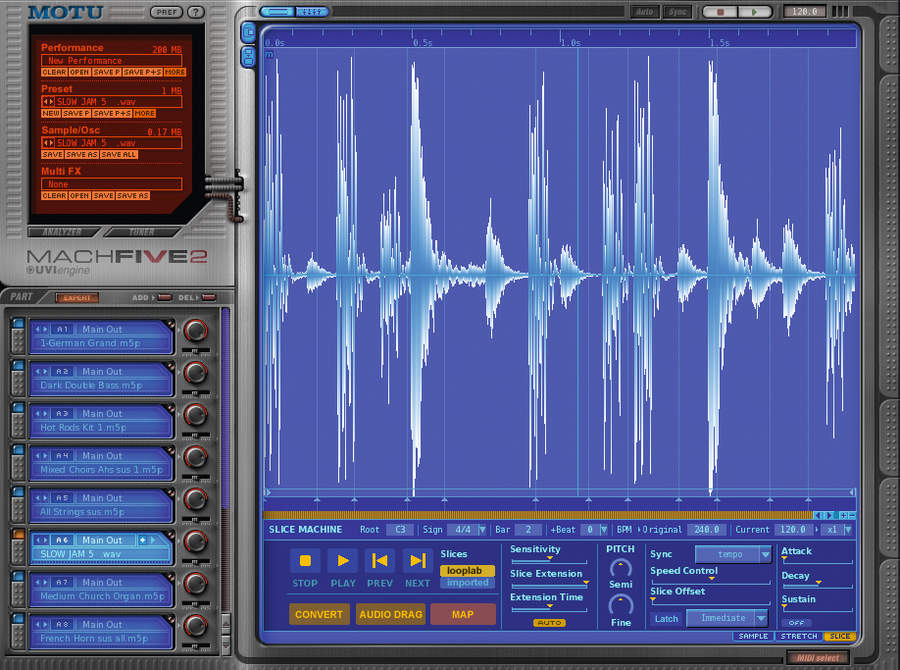The image size is (900, 670).
Task: Open the Sync tempo dropdown
Action: tap(733, 554)
